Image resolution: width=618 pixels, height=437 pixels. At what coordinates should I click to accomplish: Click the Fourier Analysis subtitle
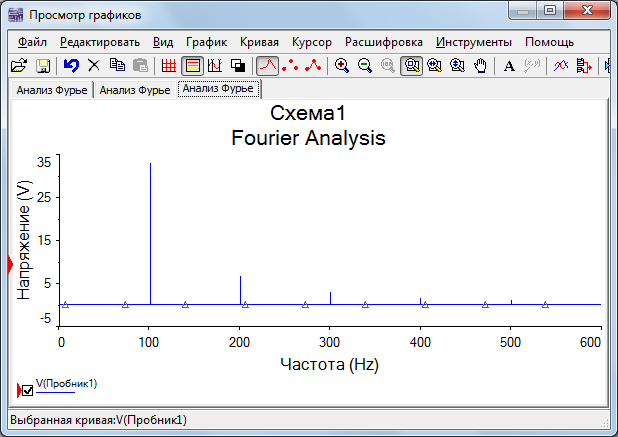pyautogui.click(x=308, y=138)
